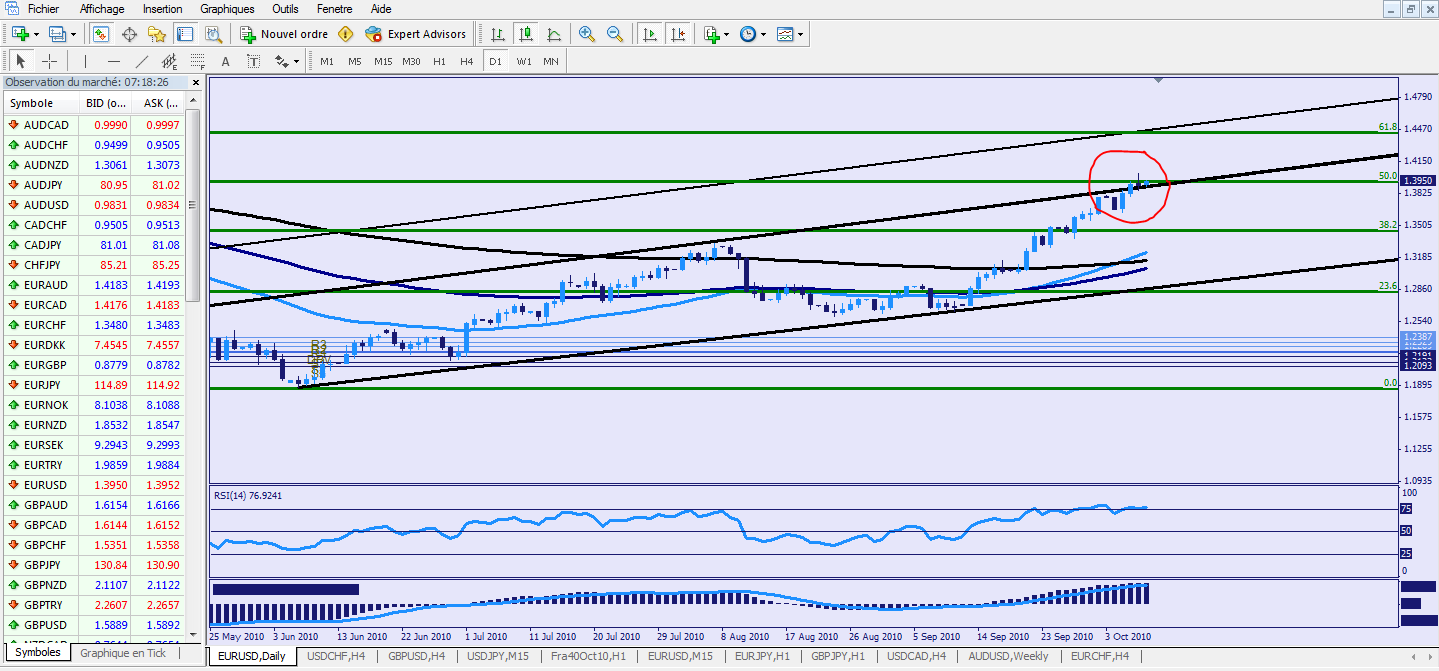This screenshot has height=671, width=1439.
Task: Click the Expert Advisors button
Action: pos(416,34)
